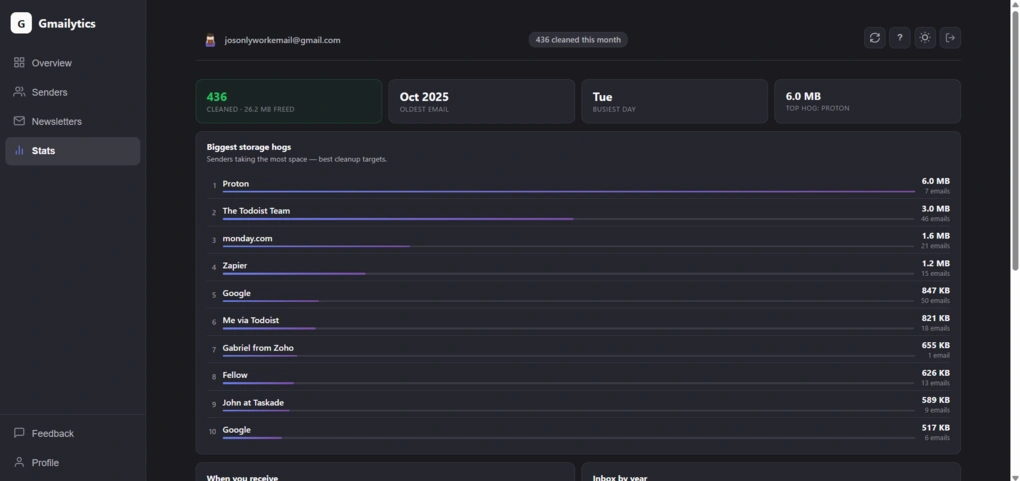Click the Stats bar chart icon

tap(19, 150)
